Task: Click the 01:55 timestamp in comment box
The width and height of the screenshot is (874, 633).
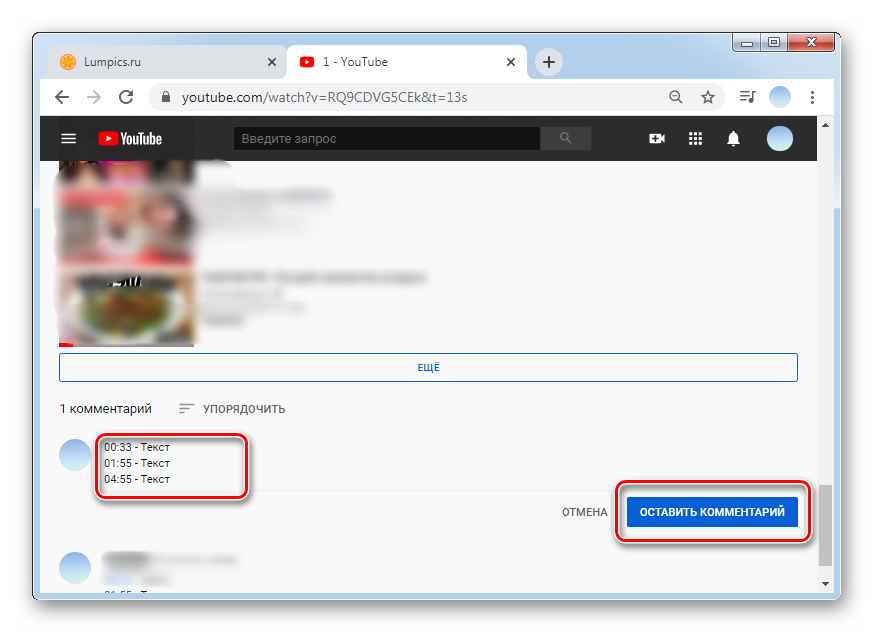Action: 118,463
